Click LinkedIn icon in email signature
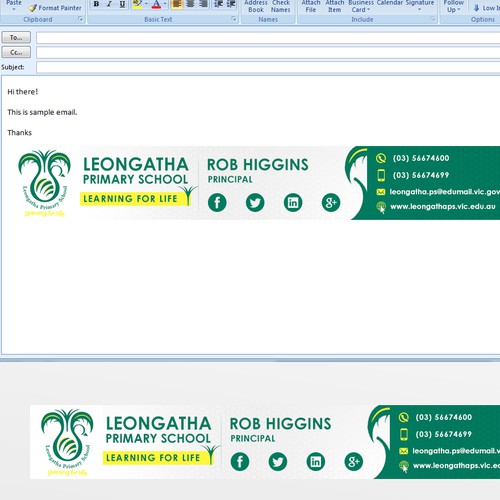The width and height of the screenshot is (500, 500). point(293,202)
